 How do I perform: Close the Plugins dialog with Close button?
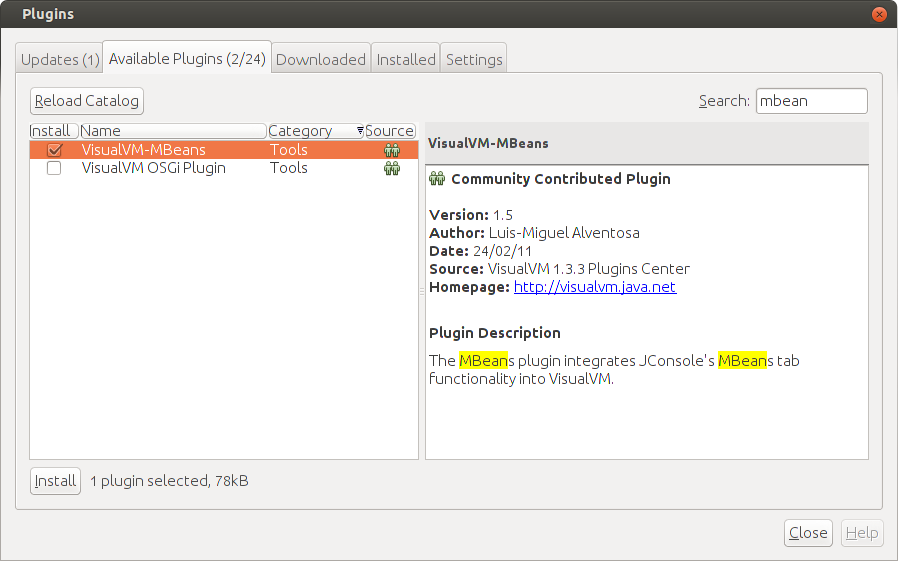pyautogui.click(x=808, y=533)
